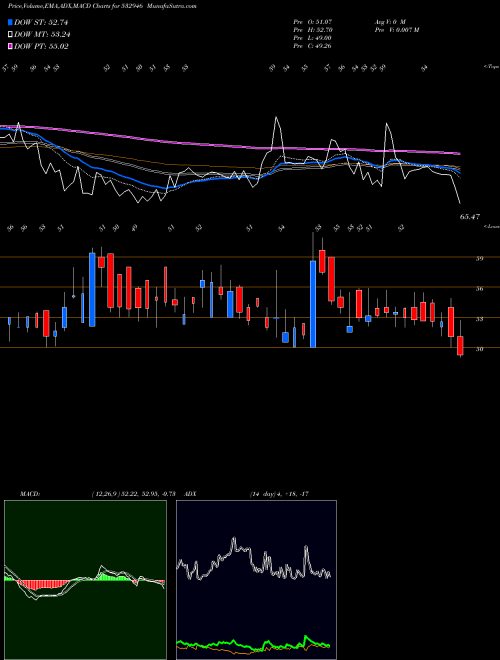Screen dimensions: 500x660
Task: Click the 'Avg V: 0 M' volume value
Action: (390, 21)
